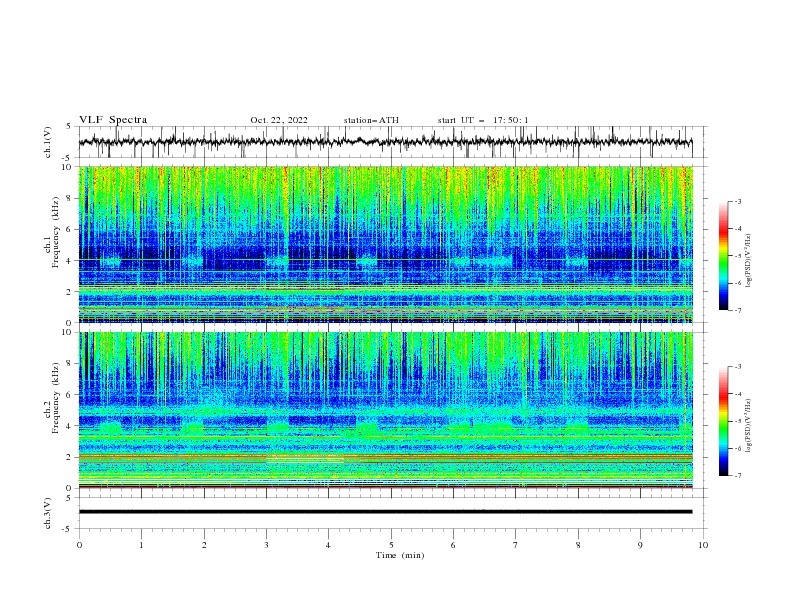Click time axis tick label "9" minutes
The height and width of the screenshot is (612, 792).
pos(640,545)
